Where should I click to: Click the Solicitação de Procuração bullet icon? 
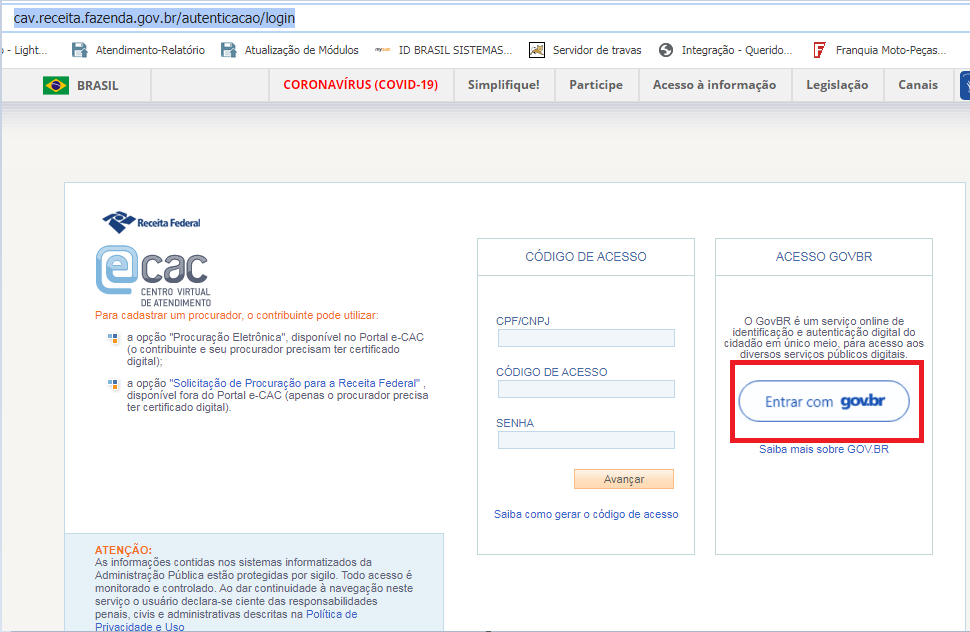tap(113, 384)
